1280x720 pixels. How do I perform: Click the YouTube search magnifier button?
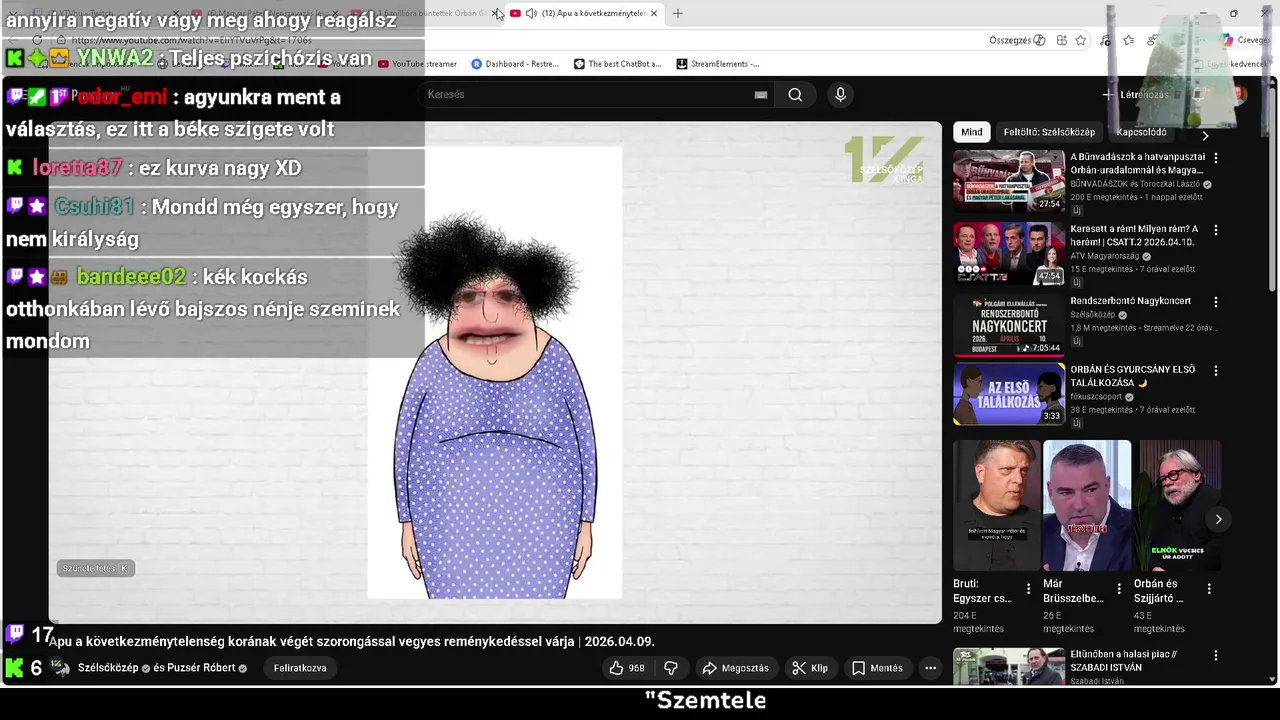click(795, 94)
